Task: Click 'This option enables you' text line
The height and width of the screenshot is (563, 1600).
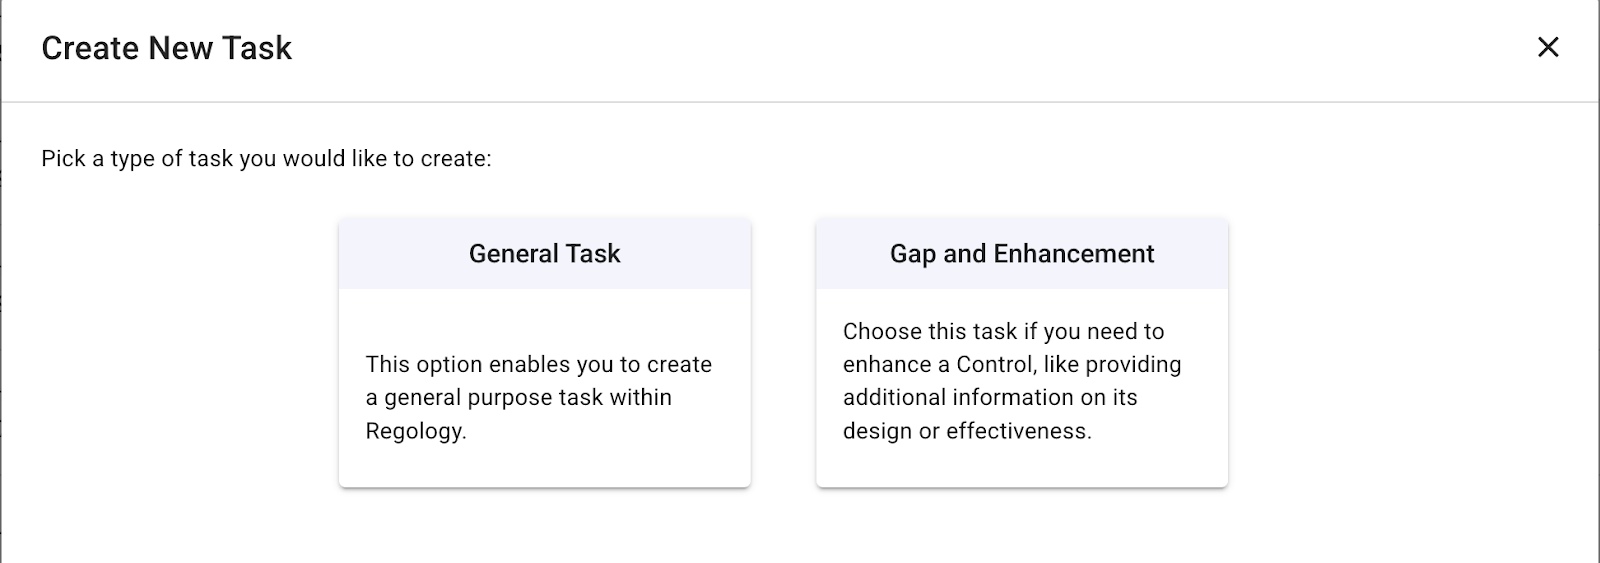Action: click(539, 365)
